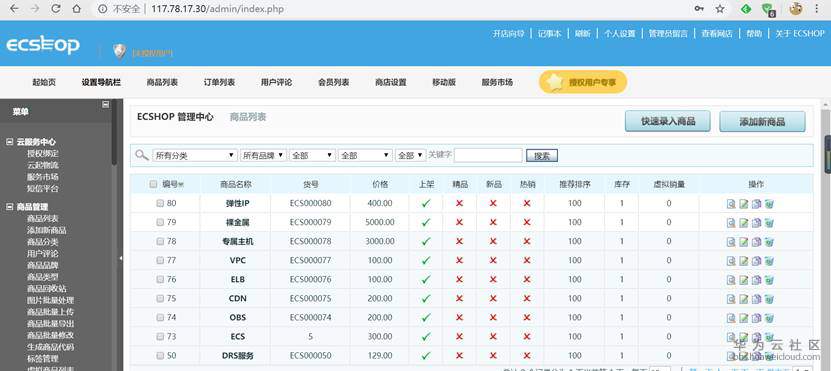
Task: Check the box for product 75
Action: pyautogui.click(x=160, y=299)
